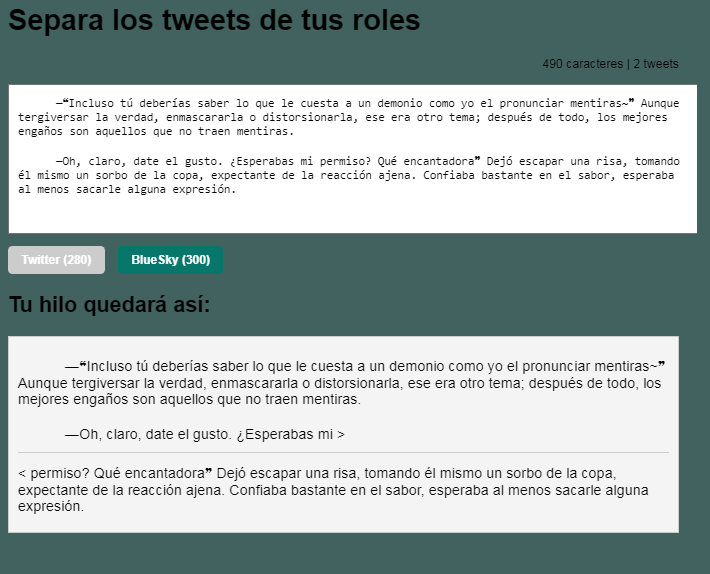Image resolution: width=710 pixels, height=574 pixels.
Task: Click empty space at bottom of the text editor
Action: (x=350, y=215)
